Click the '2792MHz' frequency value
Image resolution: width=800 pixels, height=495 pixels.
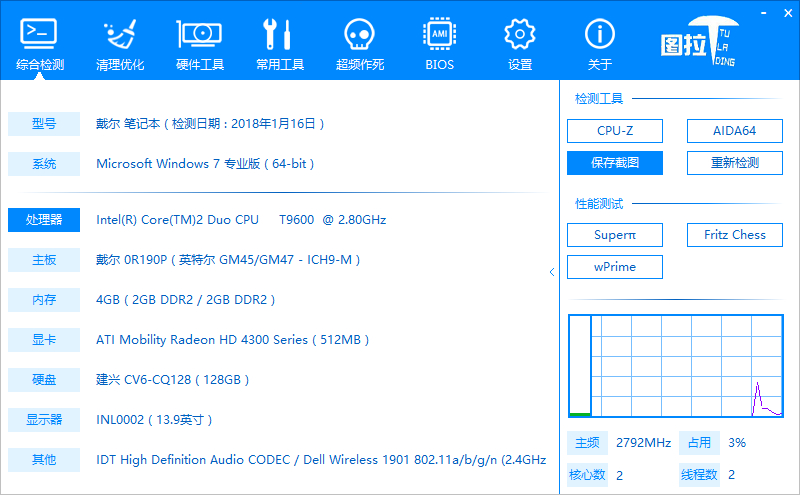(x=643, y=443)
